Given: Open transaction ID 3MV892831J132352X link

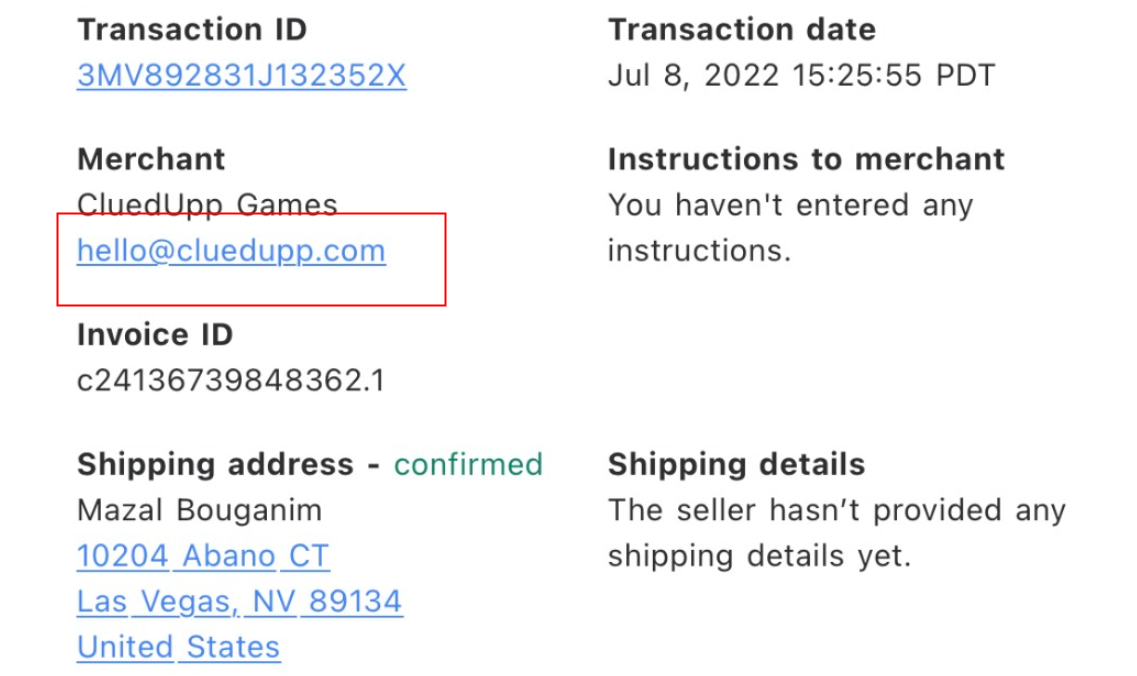Looking at the screenshot, I should tap(241, 76).
